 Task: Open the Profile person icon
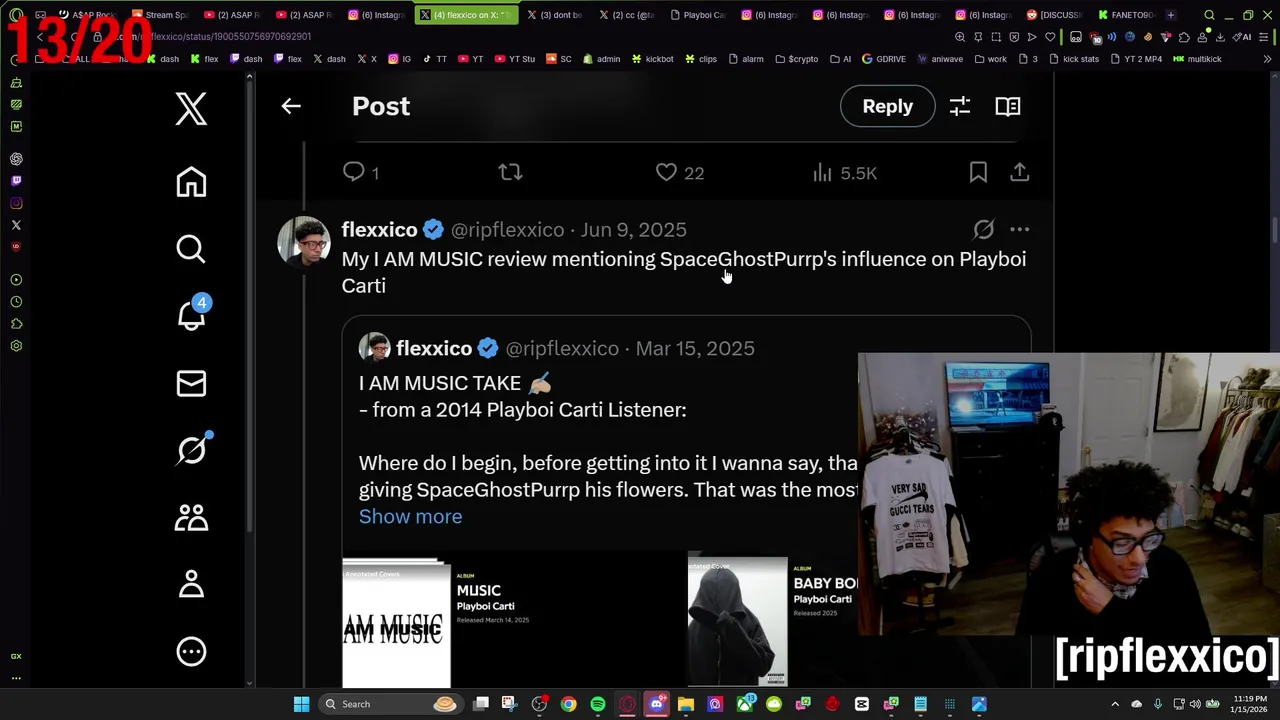tap(191, 584)
